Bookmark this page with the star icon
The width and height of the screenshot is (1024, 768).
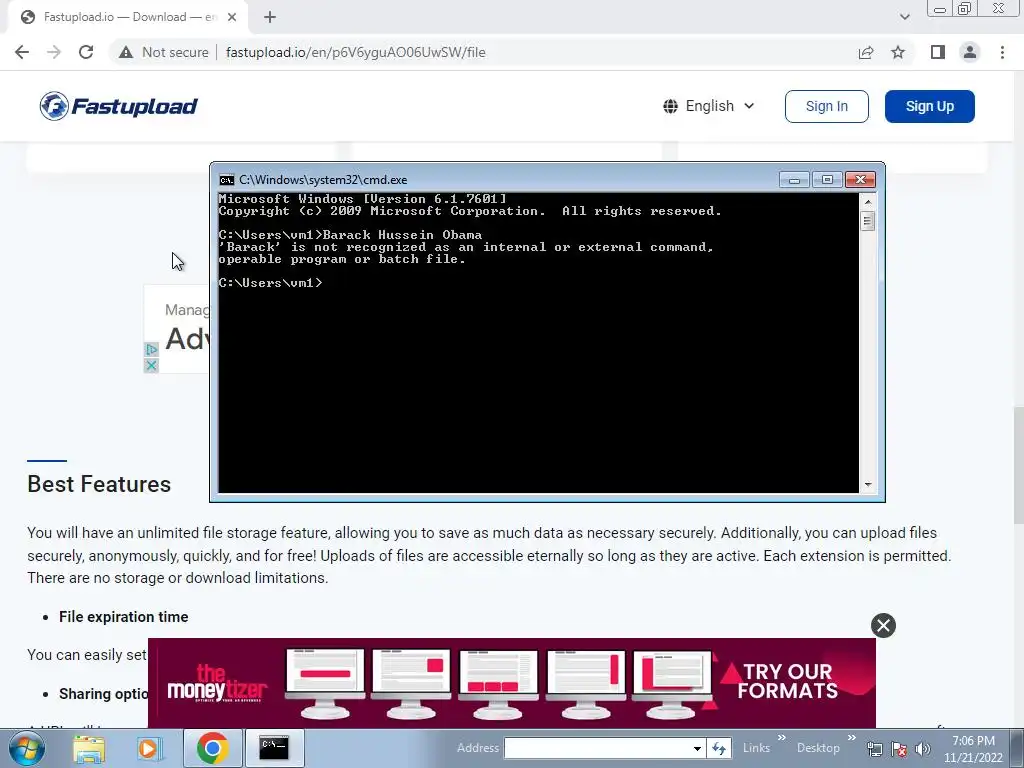[898, 52]
